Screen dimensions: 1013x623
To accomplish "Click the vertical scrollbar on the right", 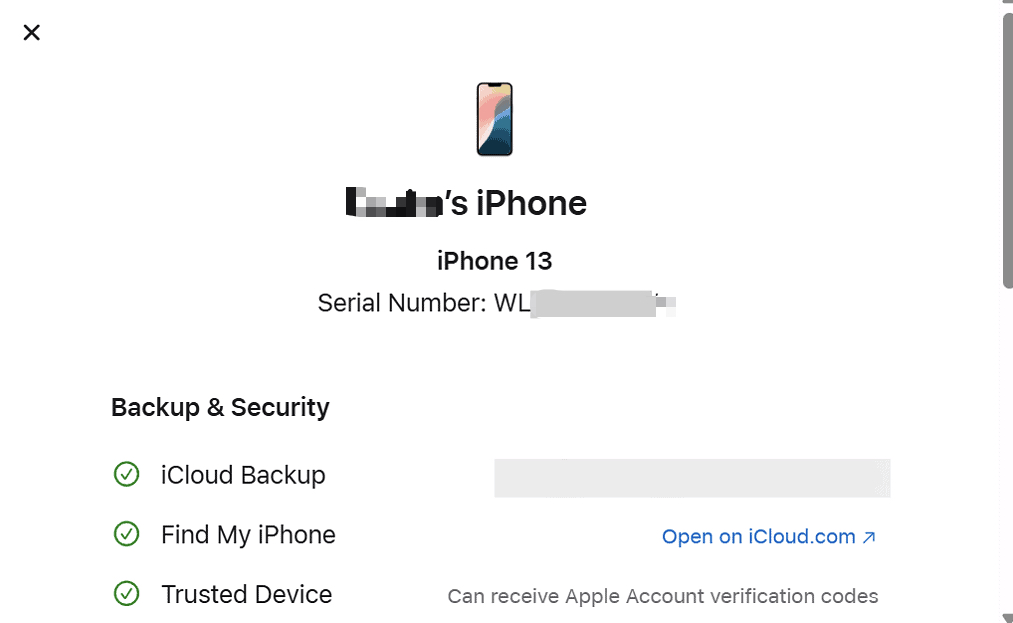I will pyautogui.click(x=1004, y=150).
